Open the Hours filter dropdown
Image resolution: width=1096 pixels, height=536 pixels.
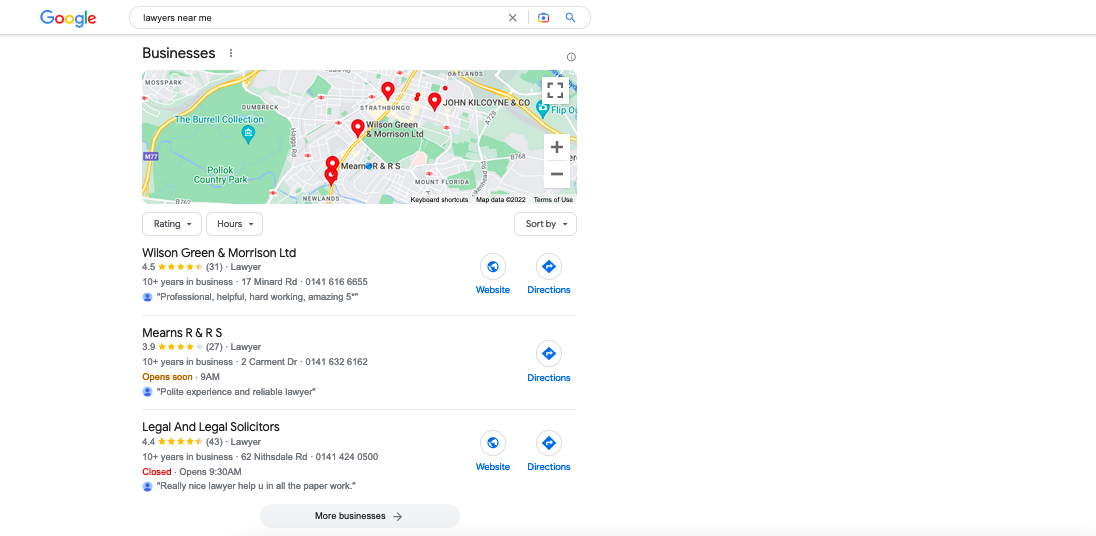(x=235, y=224)
